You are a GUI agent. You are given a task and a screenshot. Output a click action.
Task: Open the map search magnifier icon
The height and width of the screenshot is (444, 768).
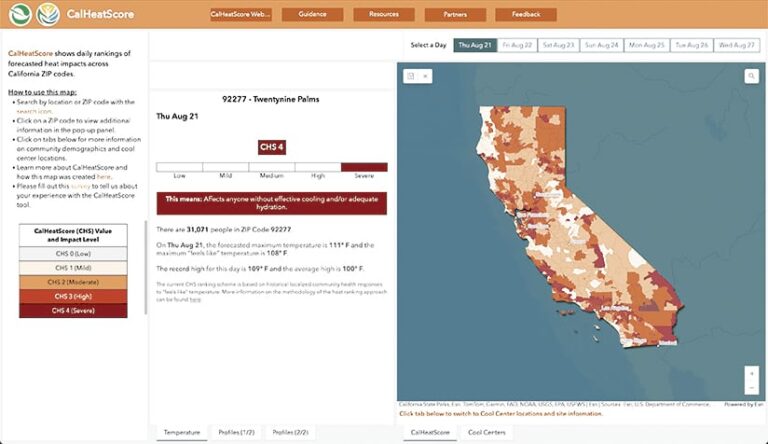tap(751, 76)
